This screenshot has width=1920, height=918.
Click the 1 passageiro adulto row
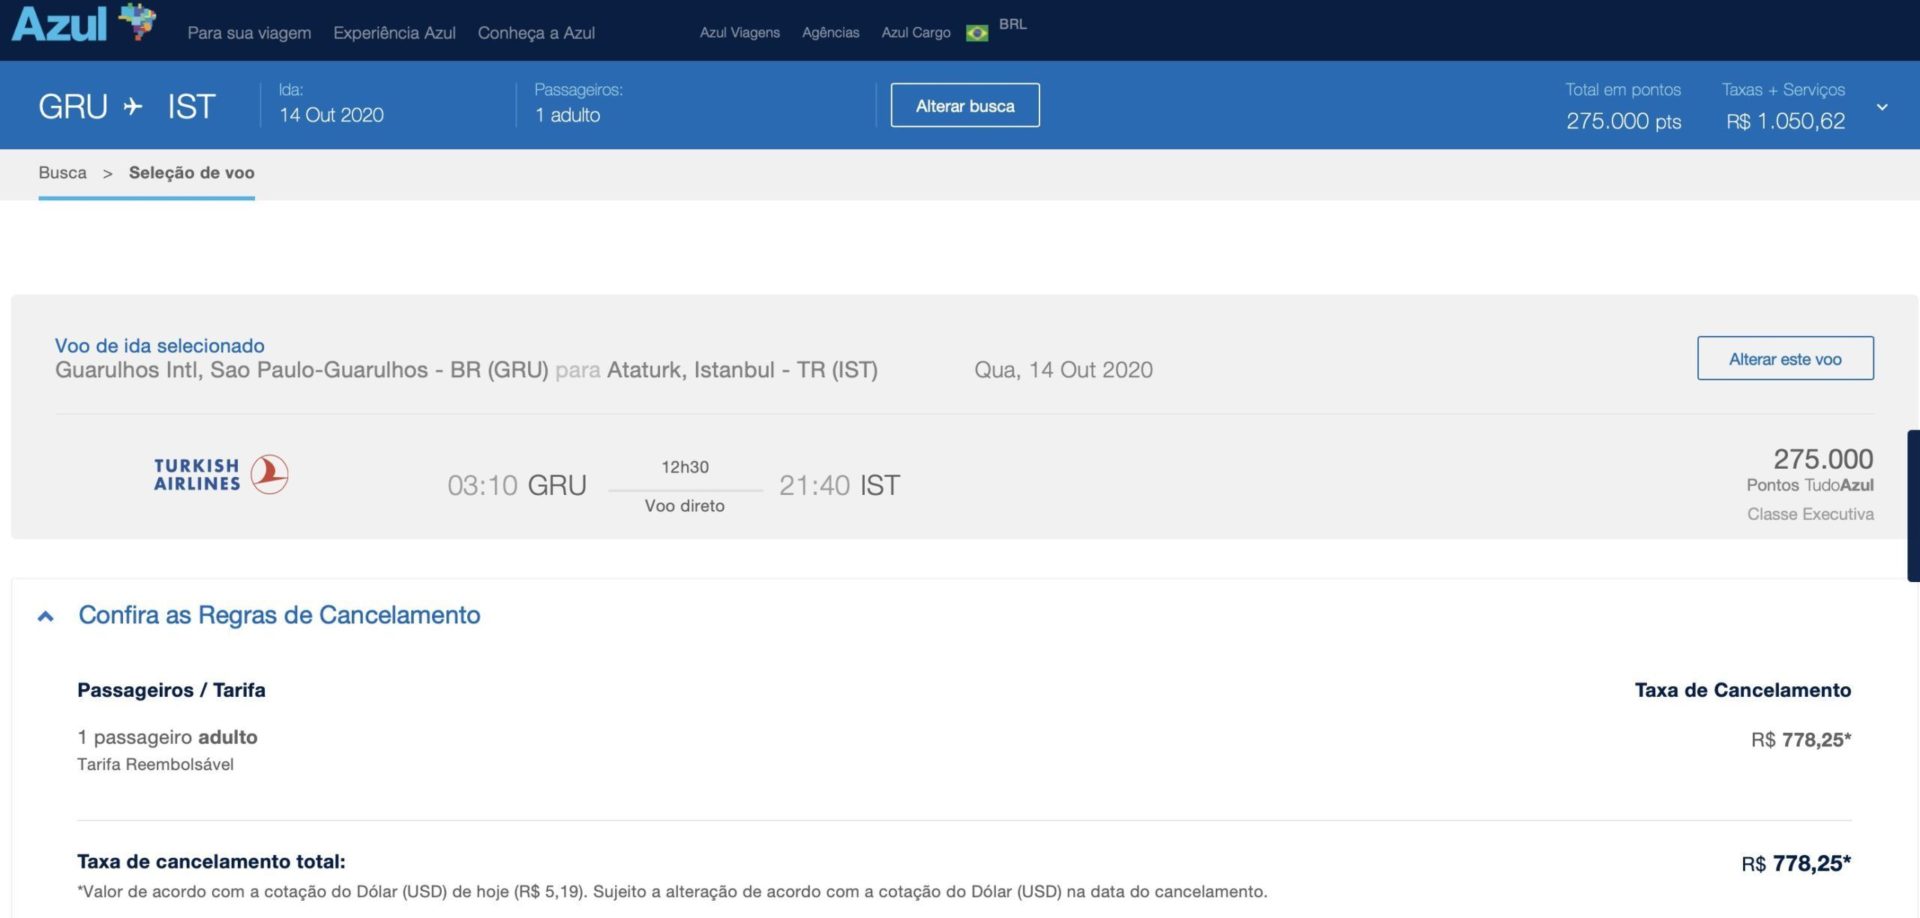167,737
